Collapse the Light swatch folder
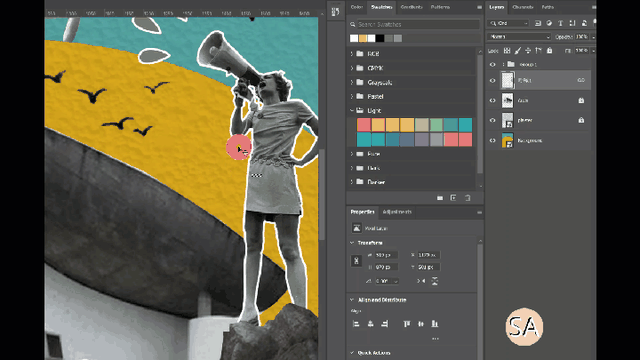This screenshot has width=640, height=360. (x=352, y=111)
